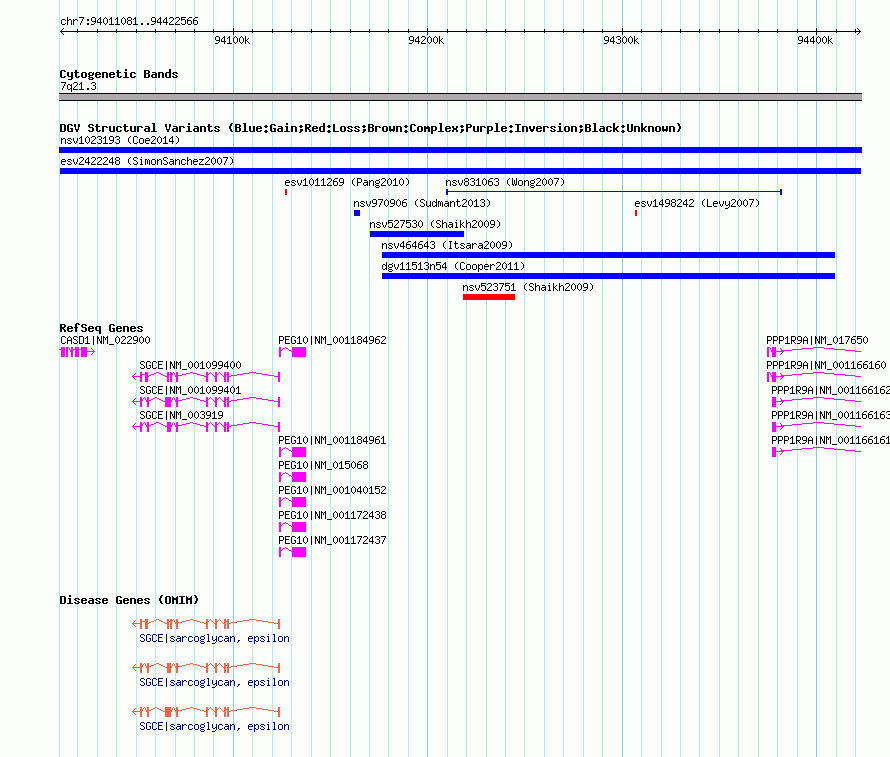
Task: Click the Cytogenetic Bands track heading
Action: coord(119,74)
